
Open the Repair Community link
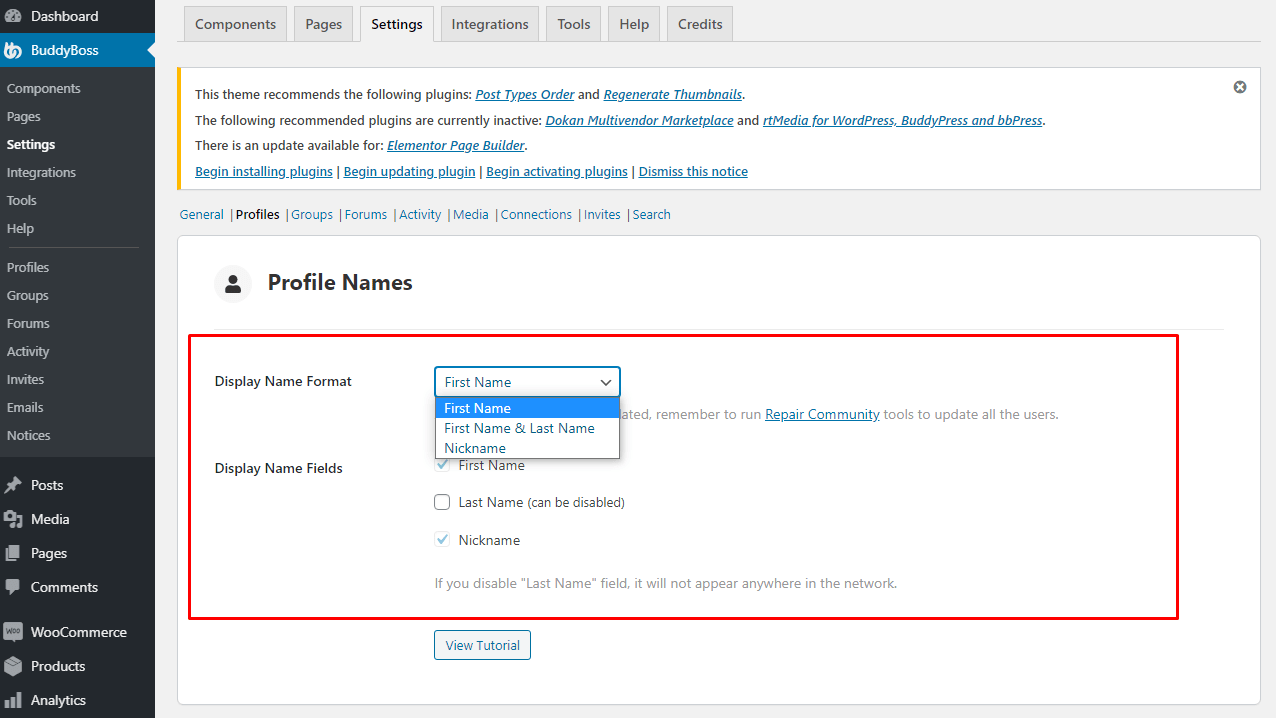[x=822, y=414]
